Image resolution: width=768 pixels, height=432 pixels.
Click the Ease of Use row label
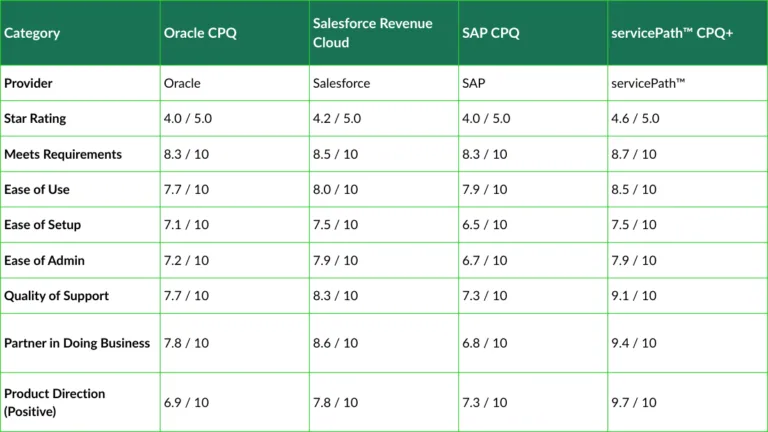point(37,189)
